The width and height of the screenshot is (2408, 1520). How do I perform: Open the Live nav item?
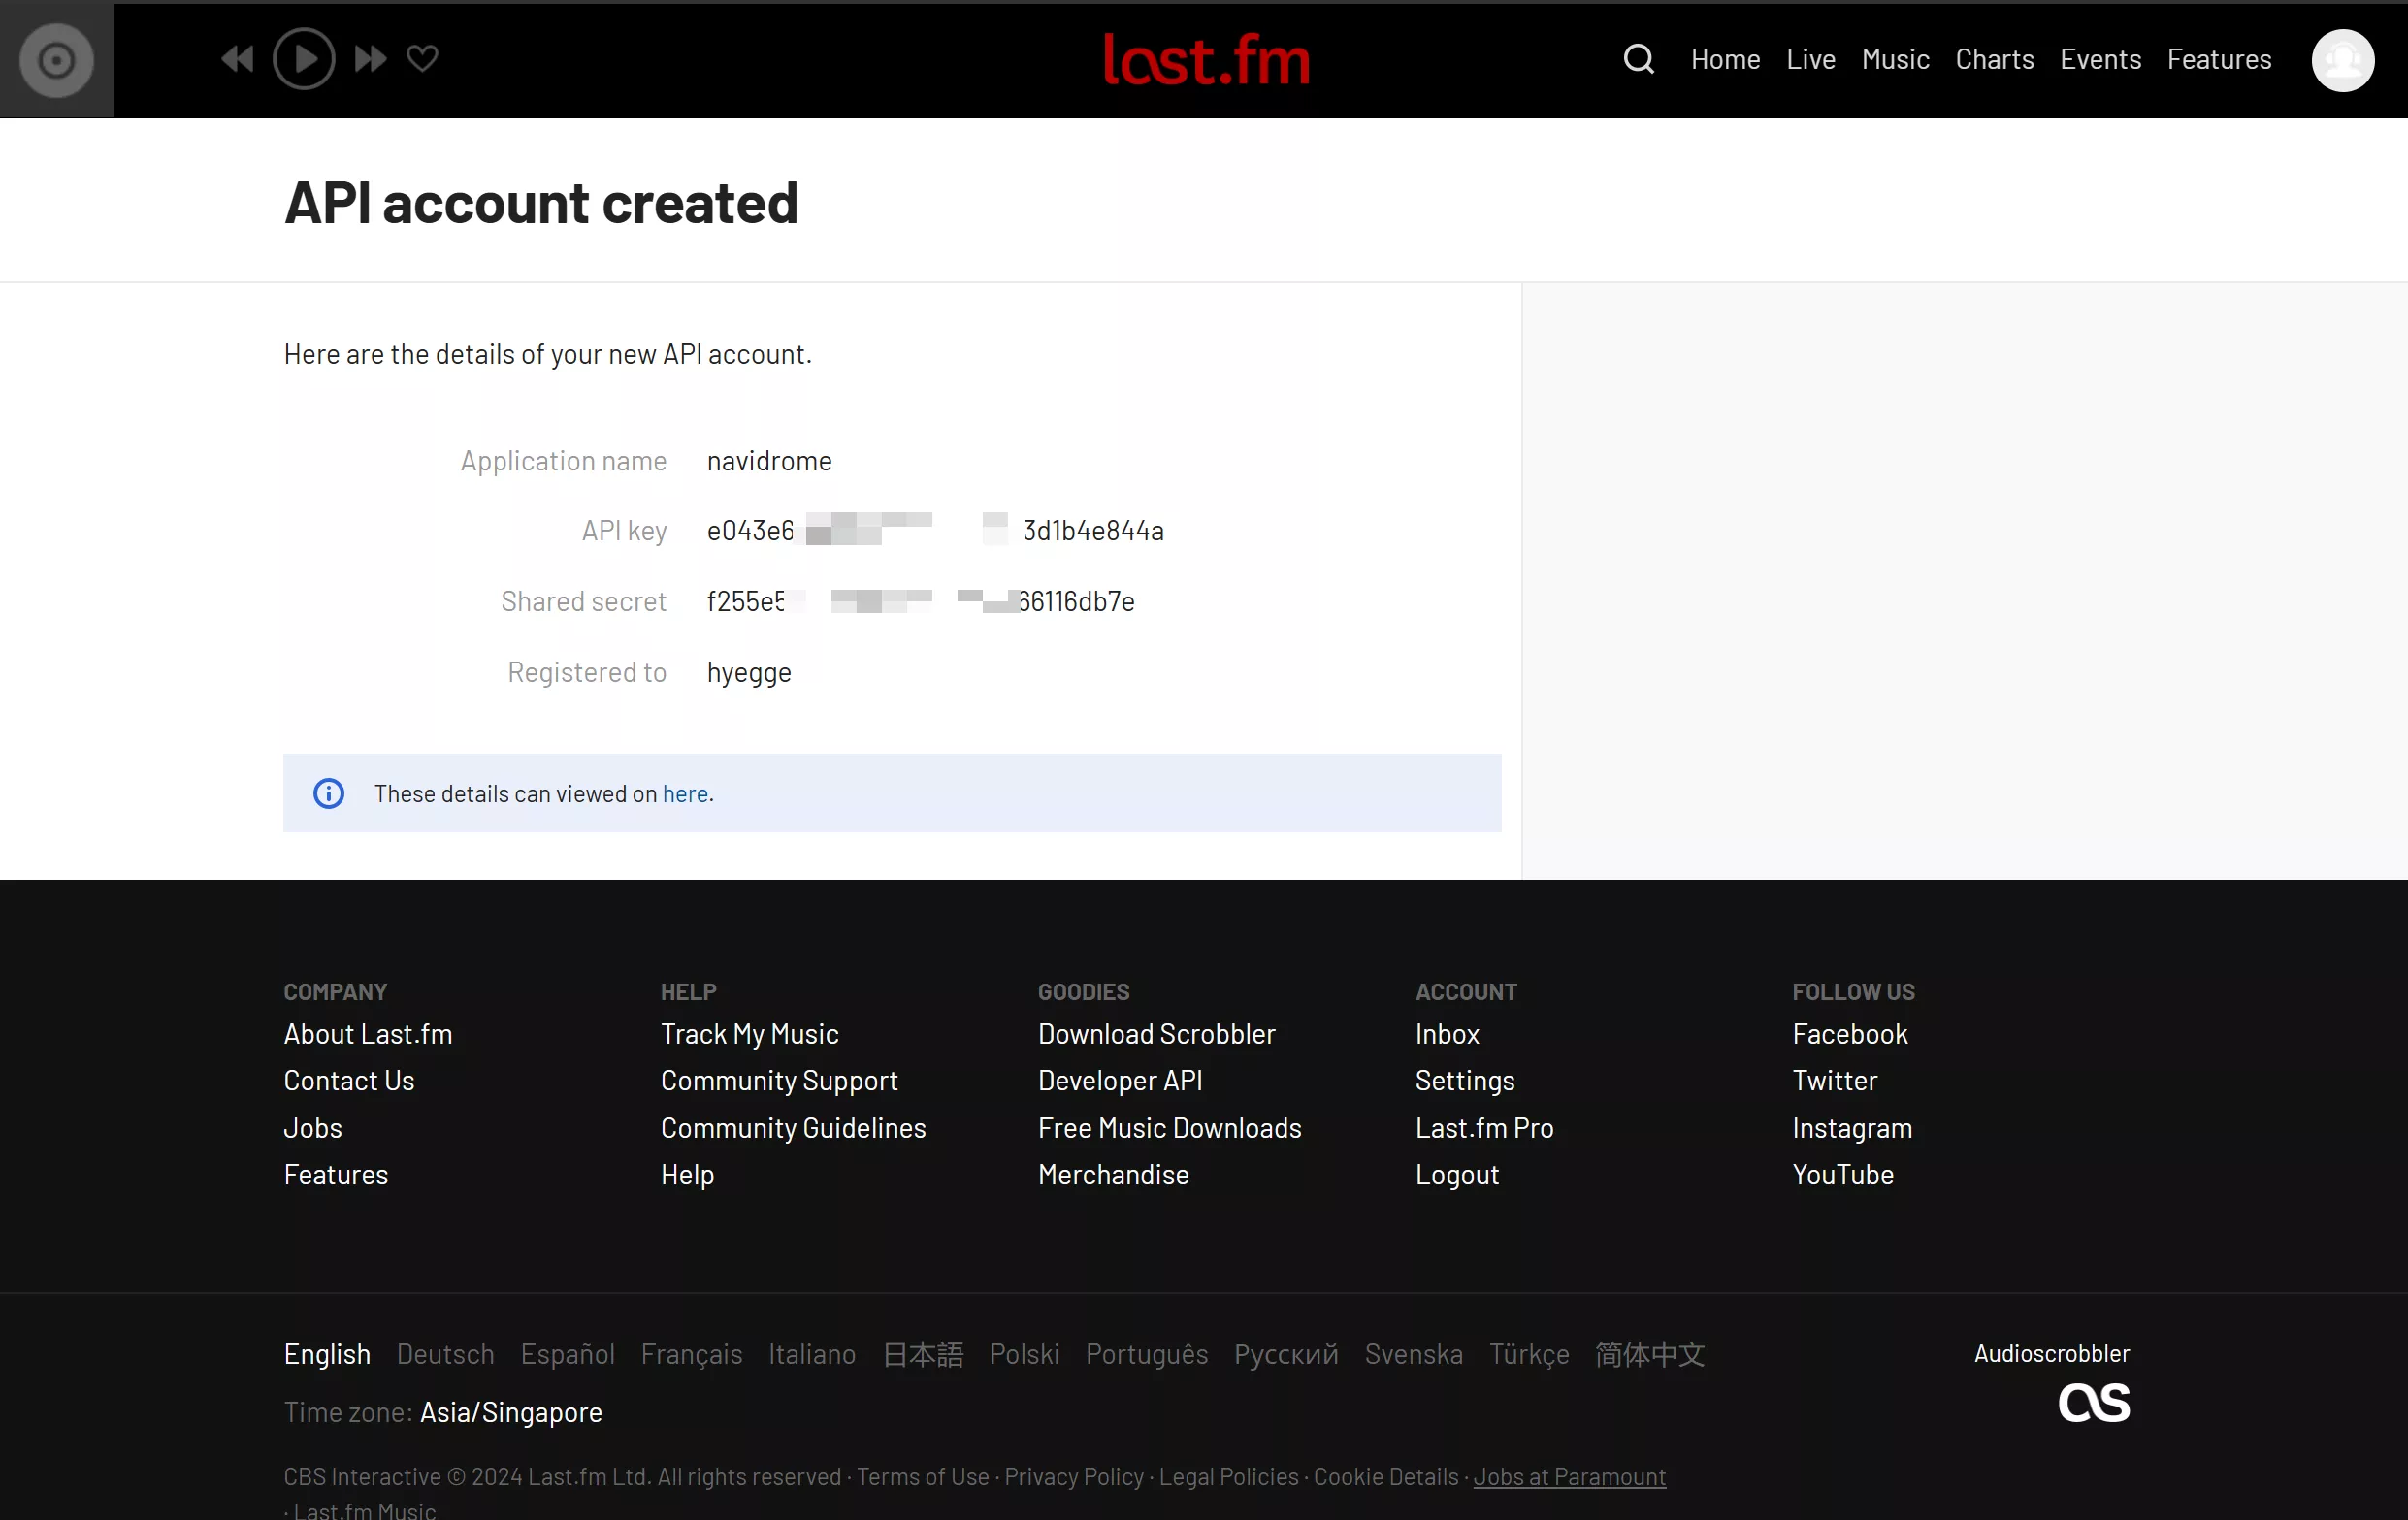tap(1810, 60)
